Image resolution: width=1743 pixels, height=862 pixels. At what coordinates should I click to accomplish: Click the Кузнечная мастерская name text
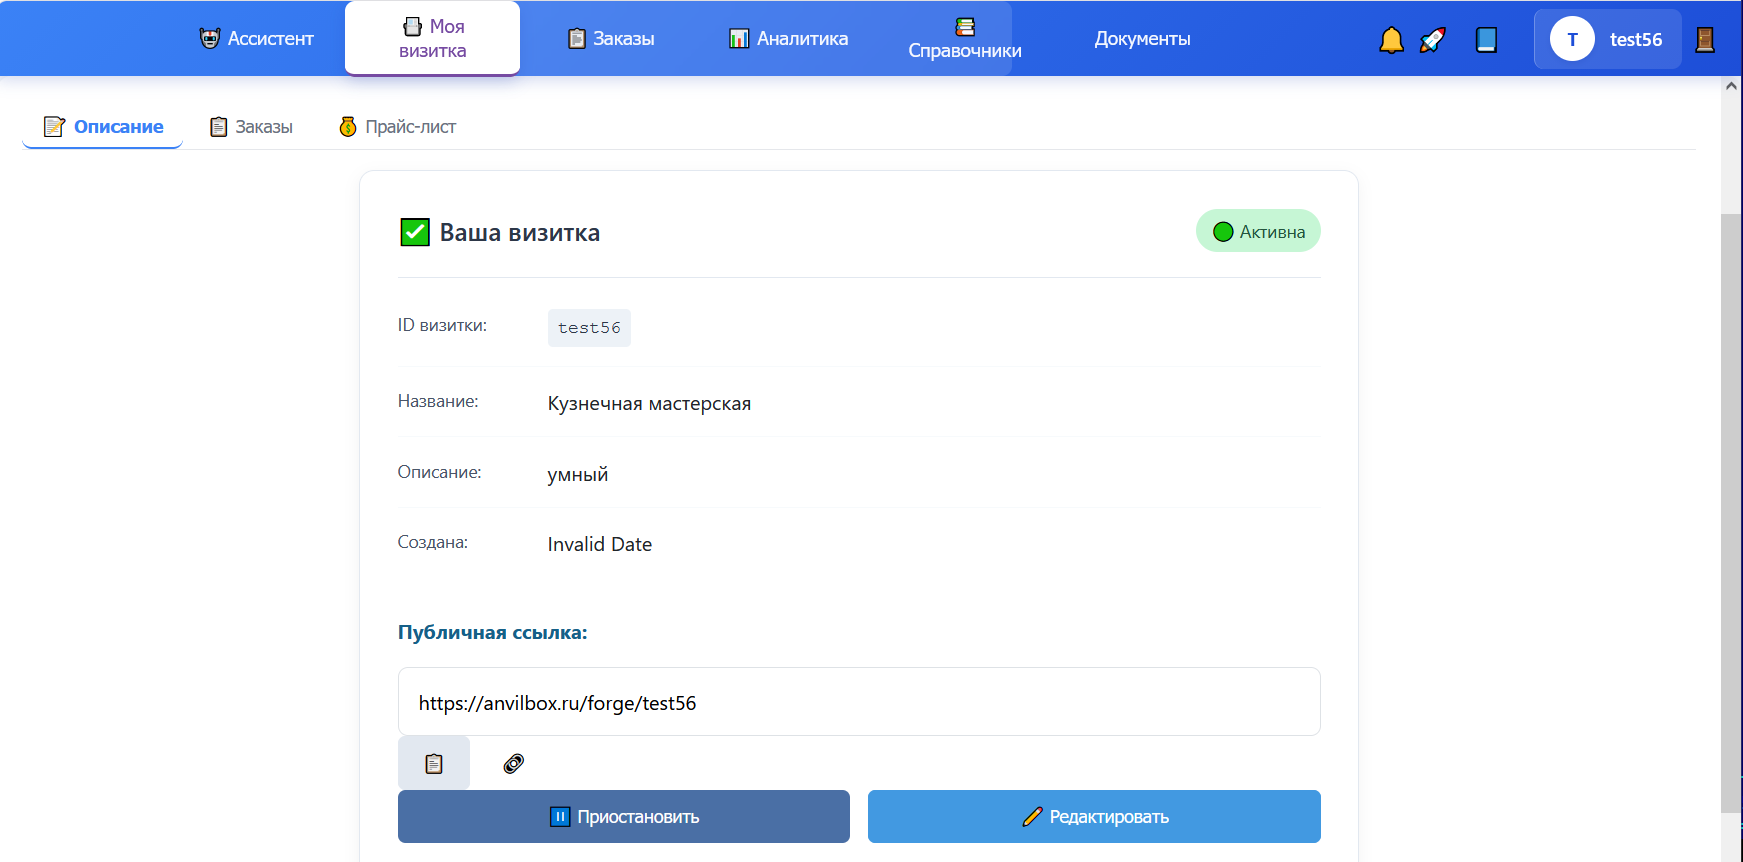649,403
